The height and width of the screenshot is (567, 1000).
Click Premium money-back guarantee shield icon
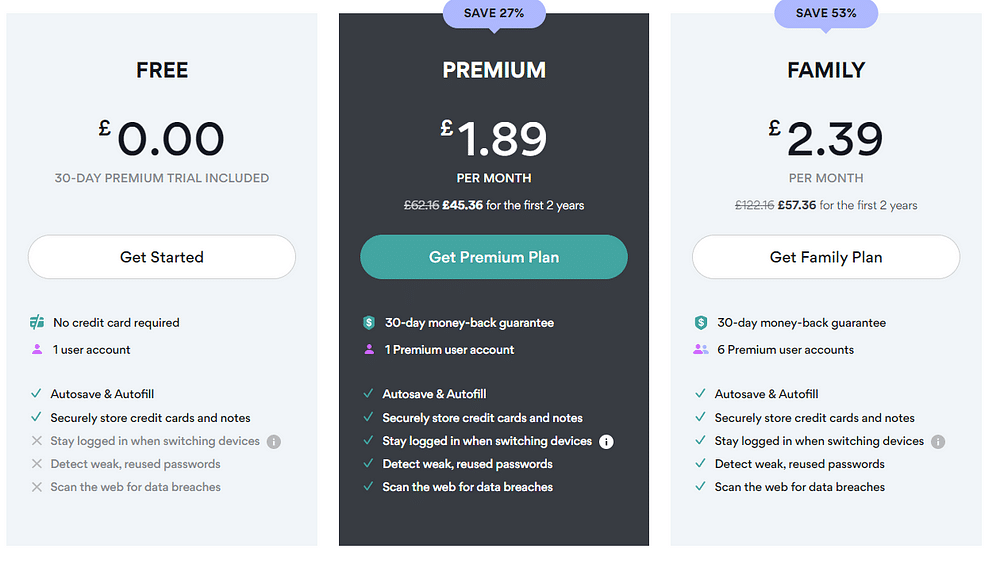[369, 323]
